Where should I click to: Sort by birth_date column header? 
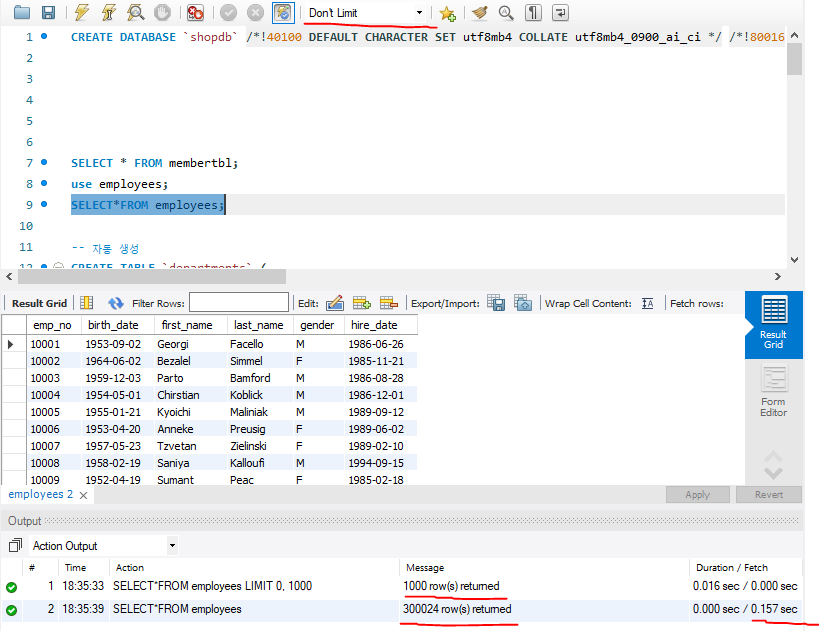coord(113,325)
